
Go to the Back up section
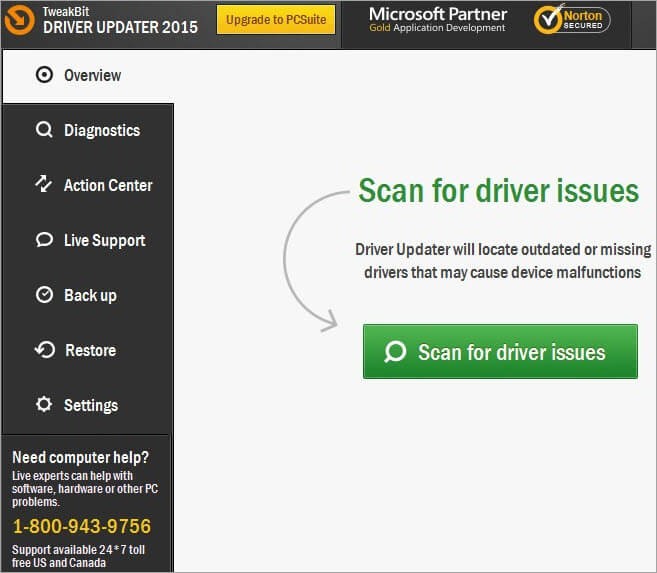point(88,295)
